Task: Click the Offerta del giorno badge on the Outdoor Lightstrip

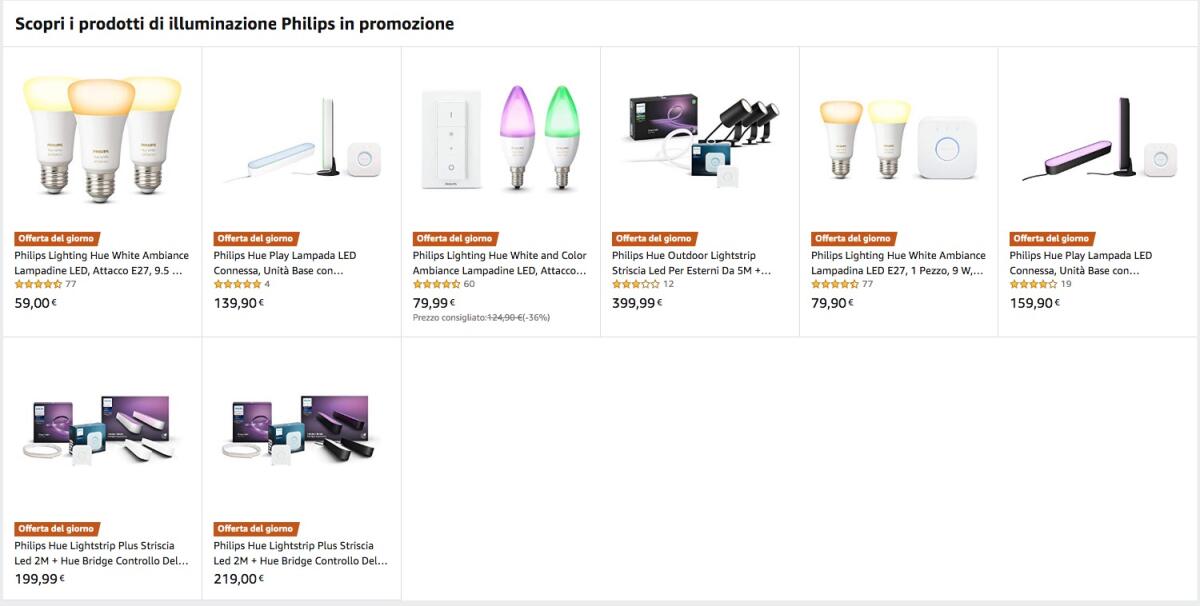Action: [652, 239]
